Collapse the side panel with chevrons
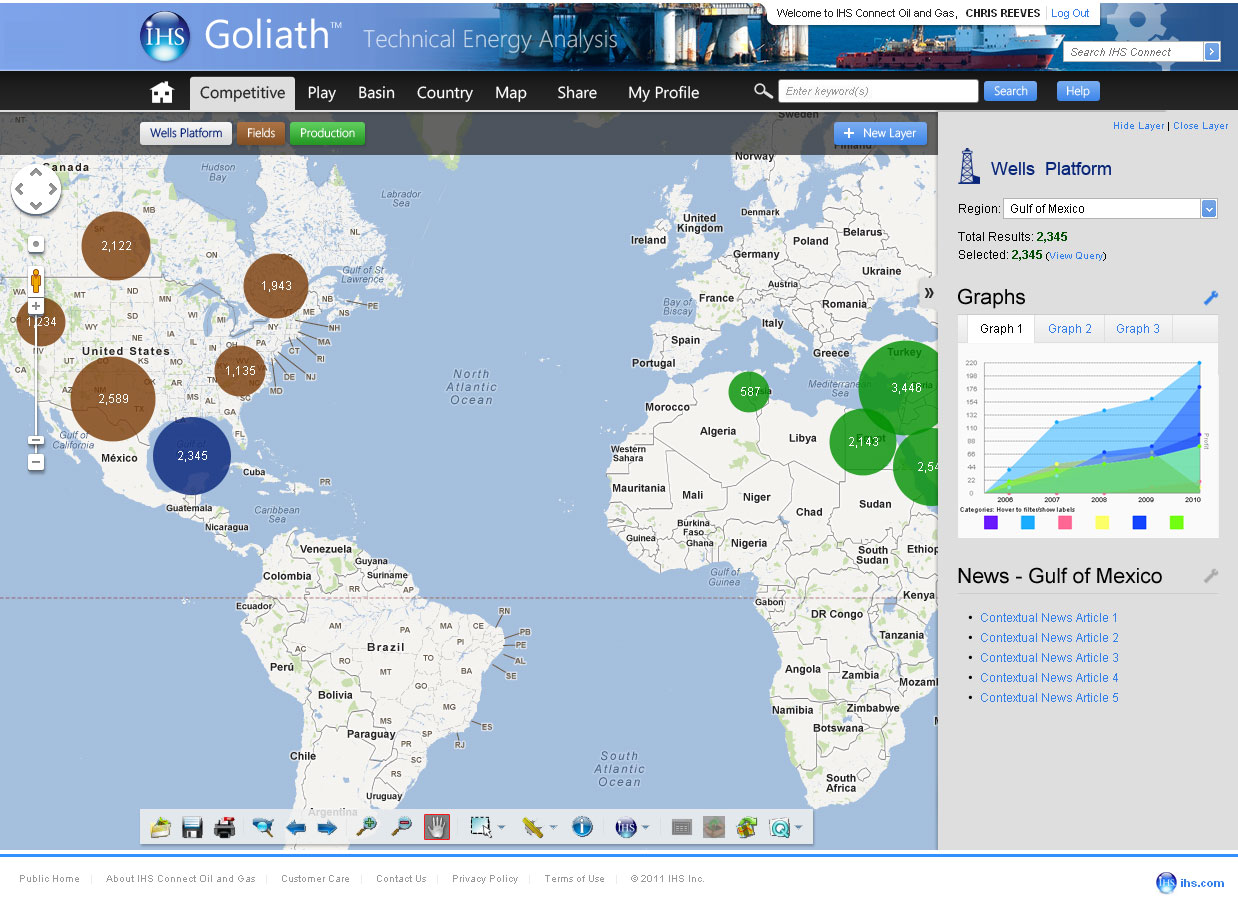The width and height of the screenshot is (1238, 907). (x=929, y=292)
